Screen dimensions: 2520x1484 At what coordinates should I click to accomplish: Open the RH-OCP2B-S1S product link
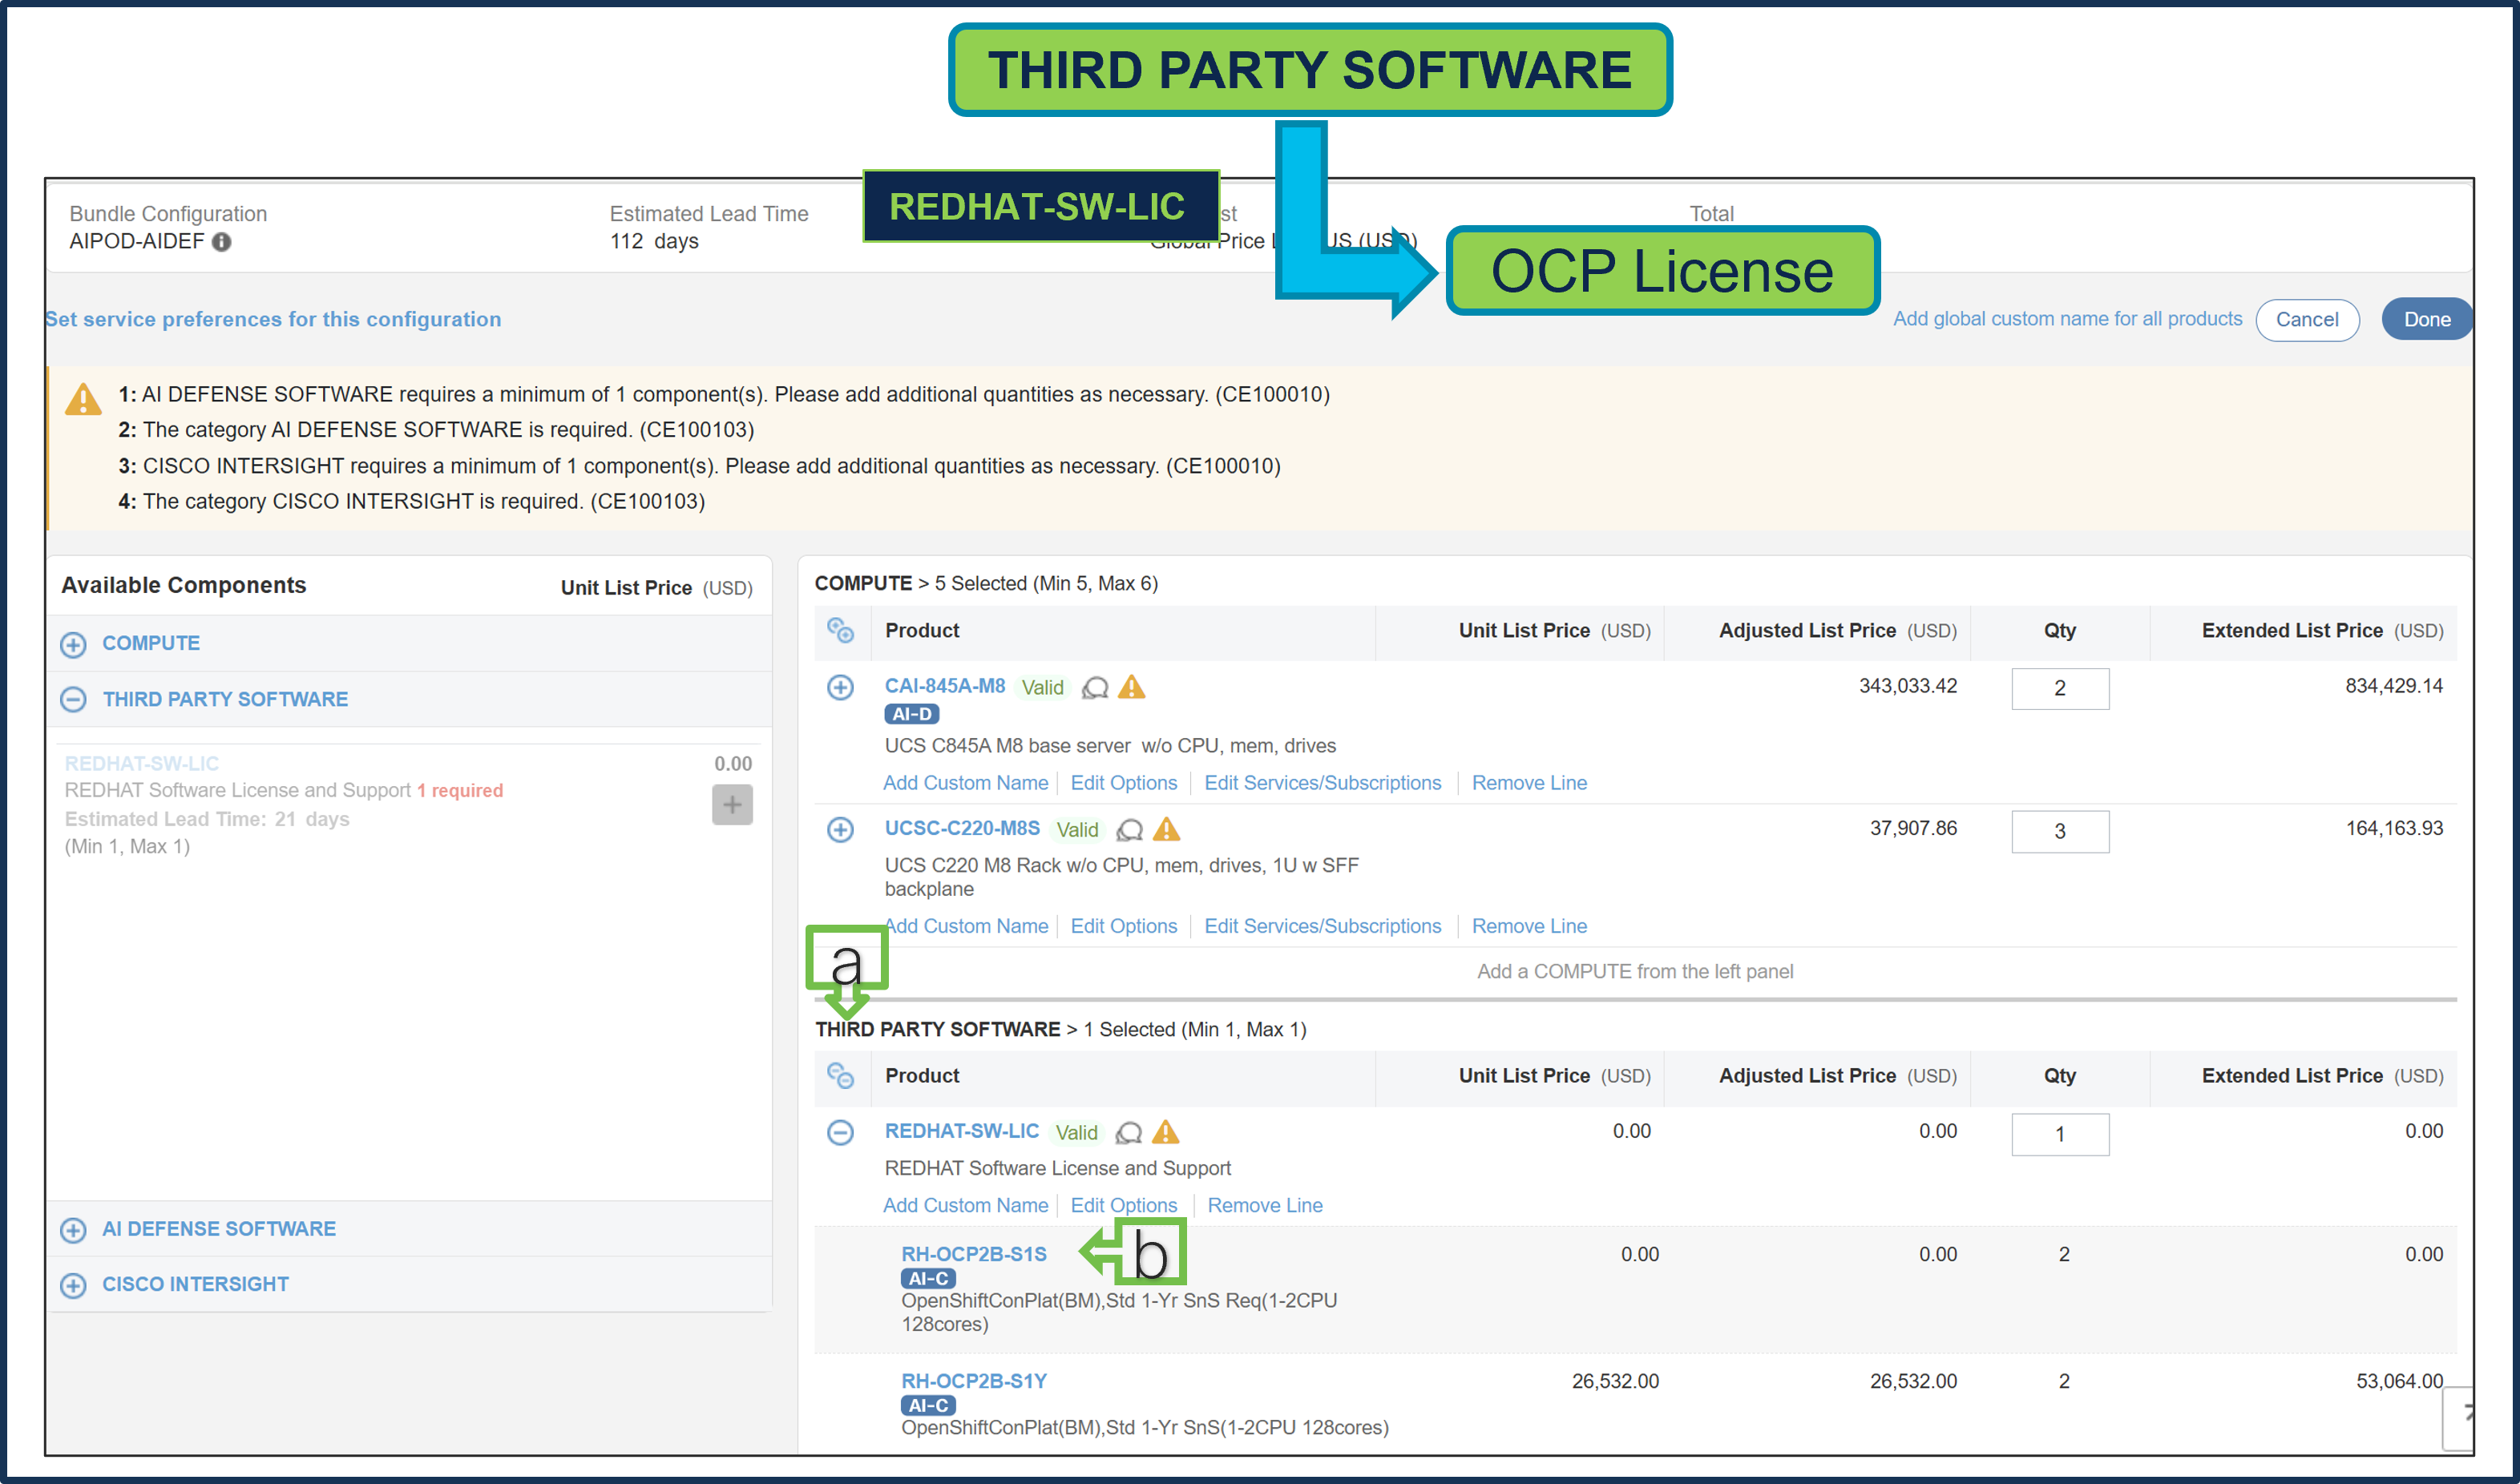click(973, 1253)
